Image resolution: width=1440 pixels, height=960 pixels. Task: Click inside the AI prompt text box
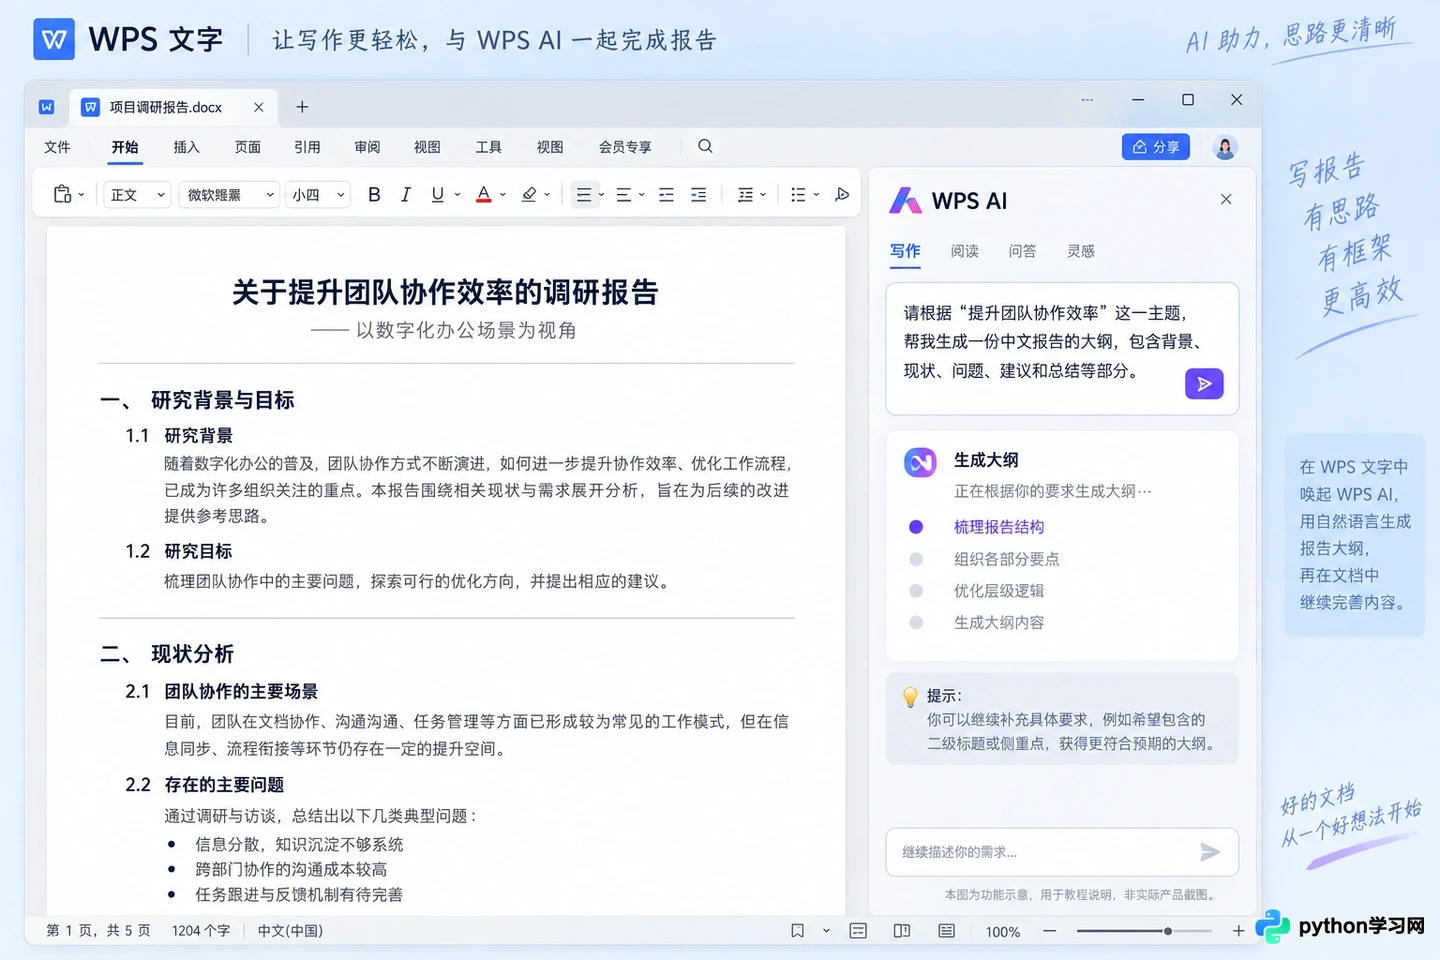[1062, 348]
